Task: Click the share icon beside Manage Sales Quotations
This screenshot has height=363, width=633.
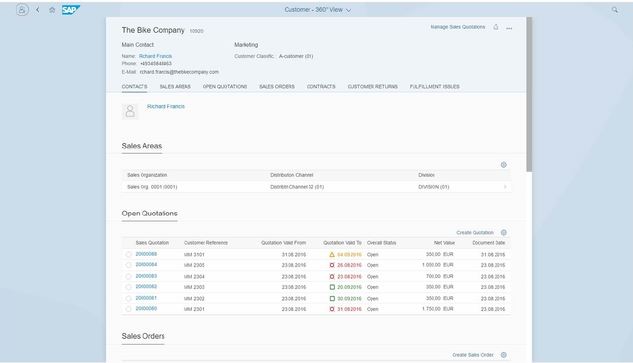Action: pos(496,27)
